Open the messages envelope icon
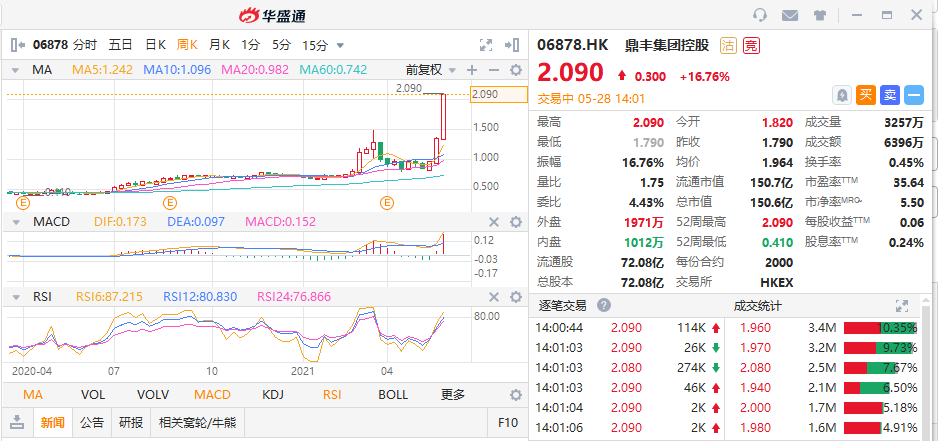The height and width of the screenshot is (441, 940). pyautogui.click(x=790, y=15)
